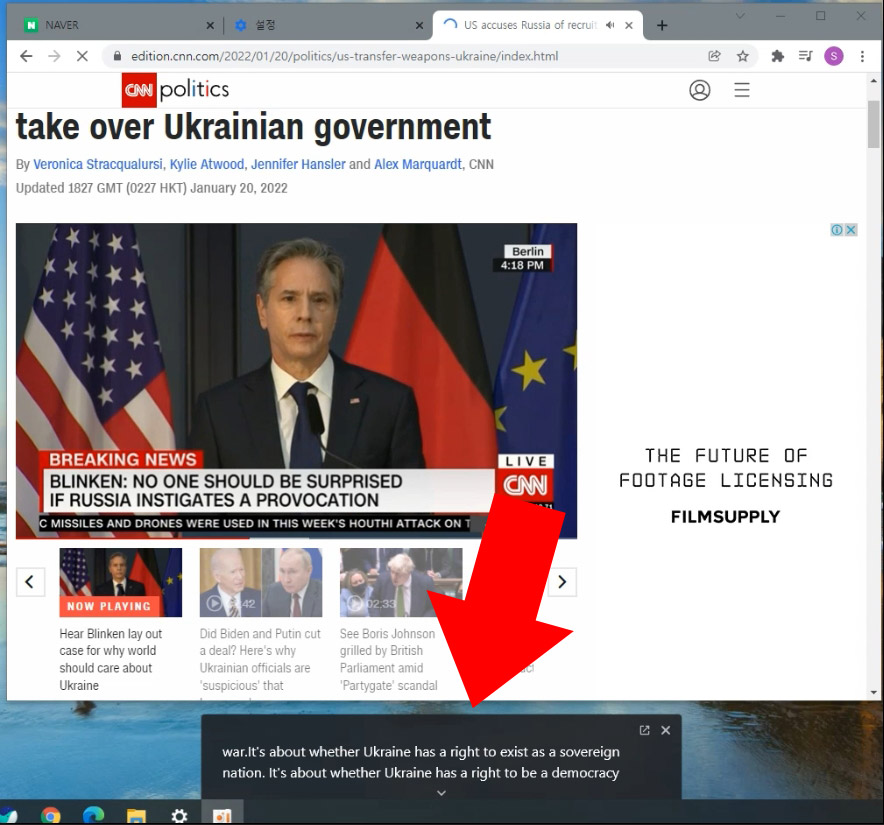Click the article date 'Updated 1827 GMT' text

(x=152, y=188)
